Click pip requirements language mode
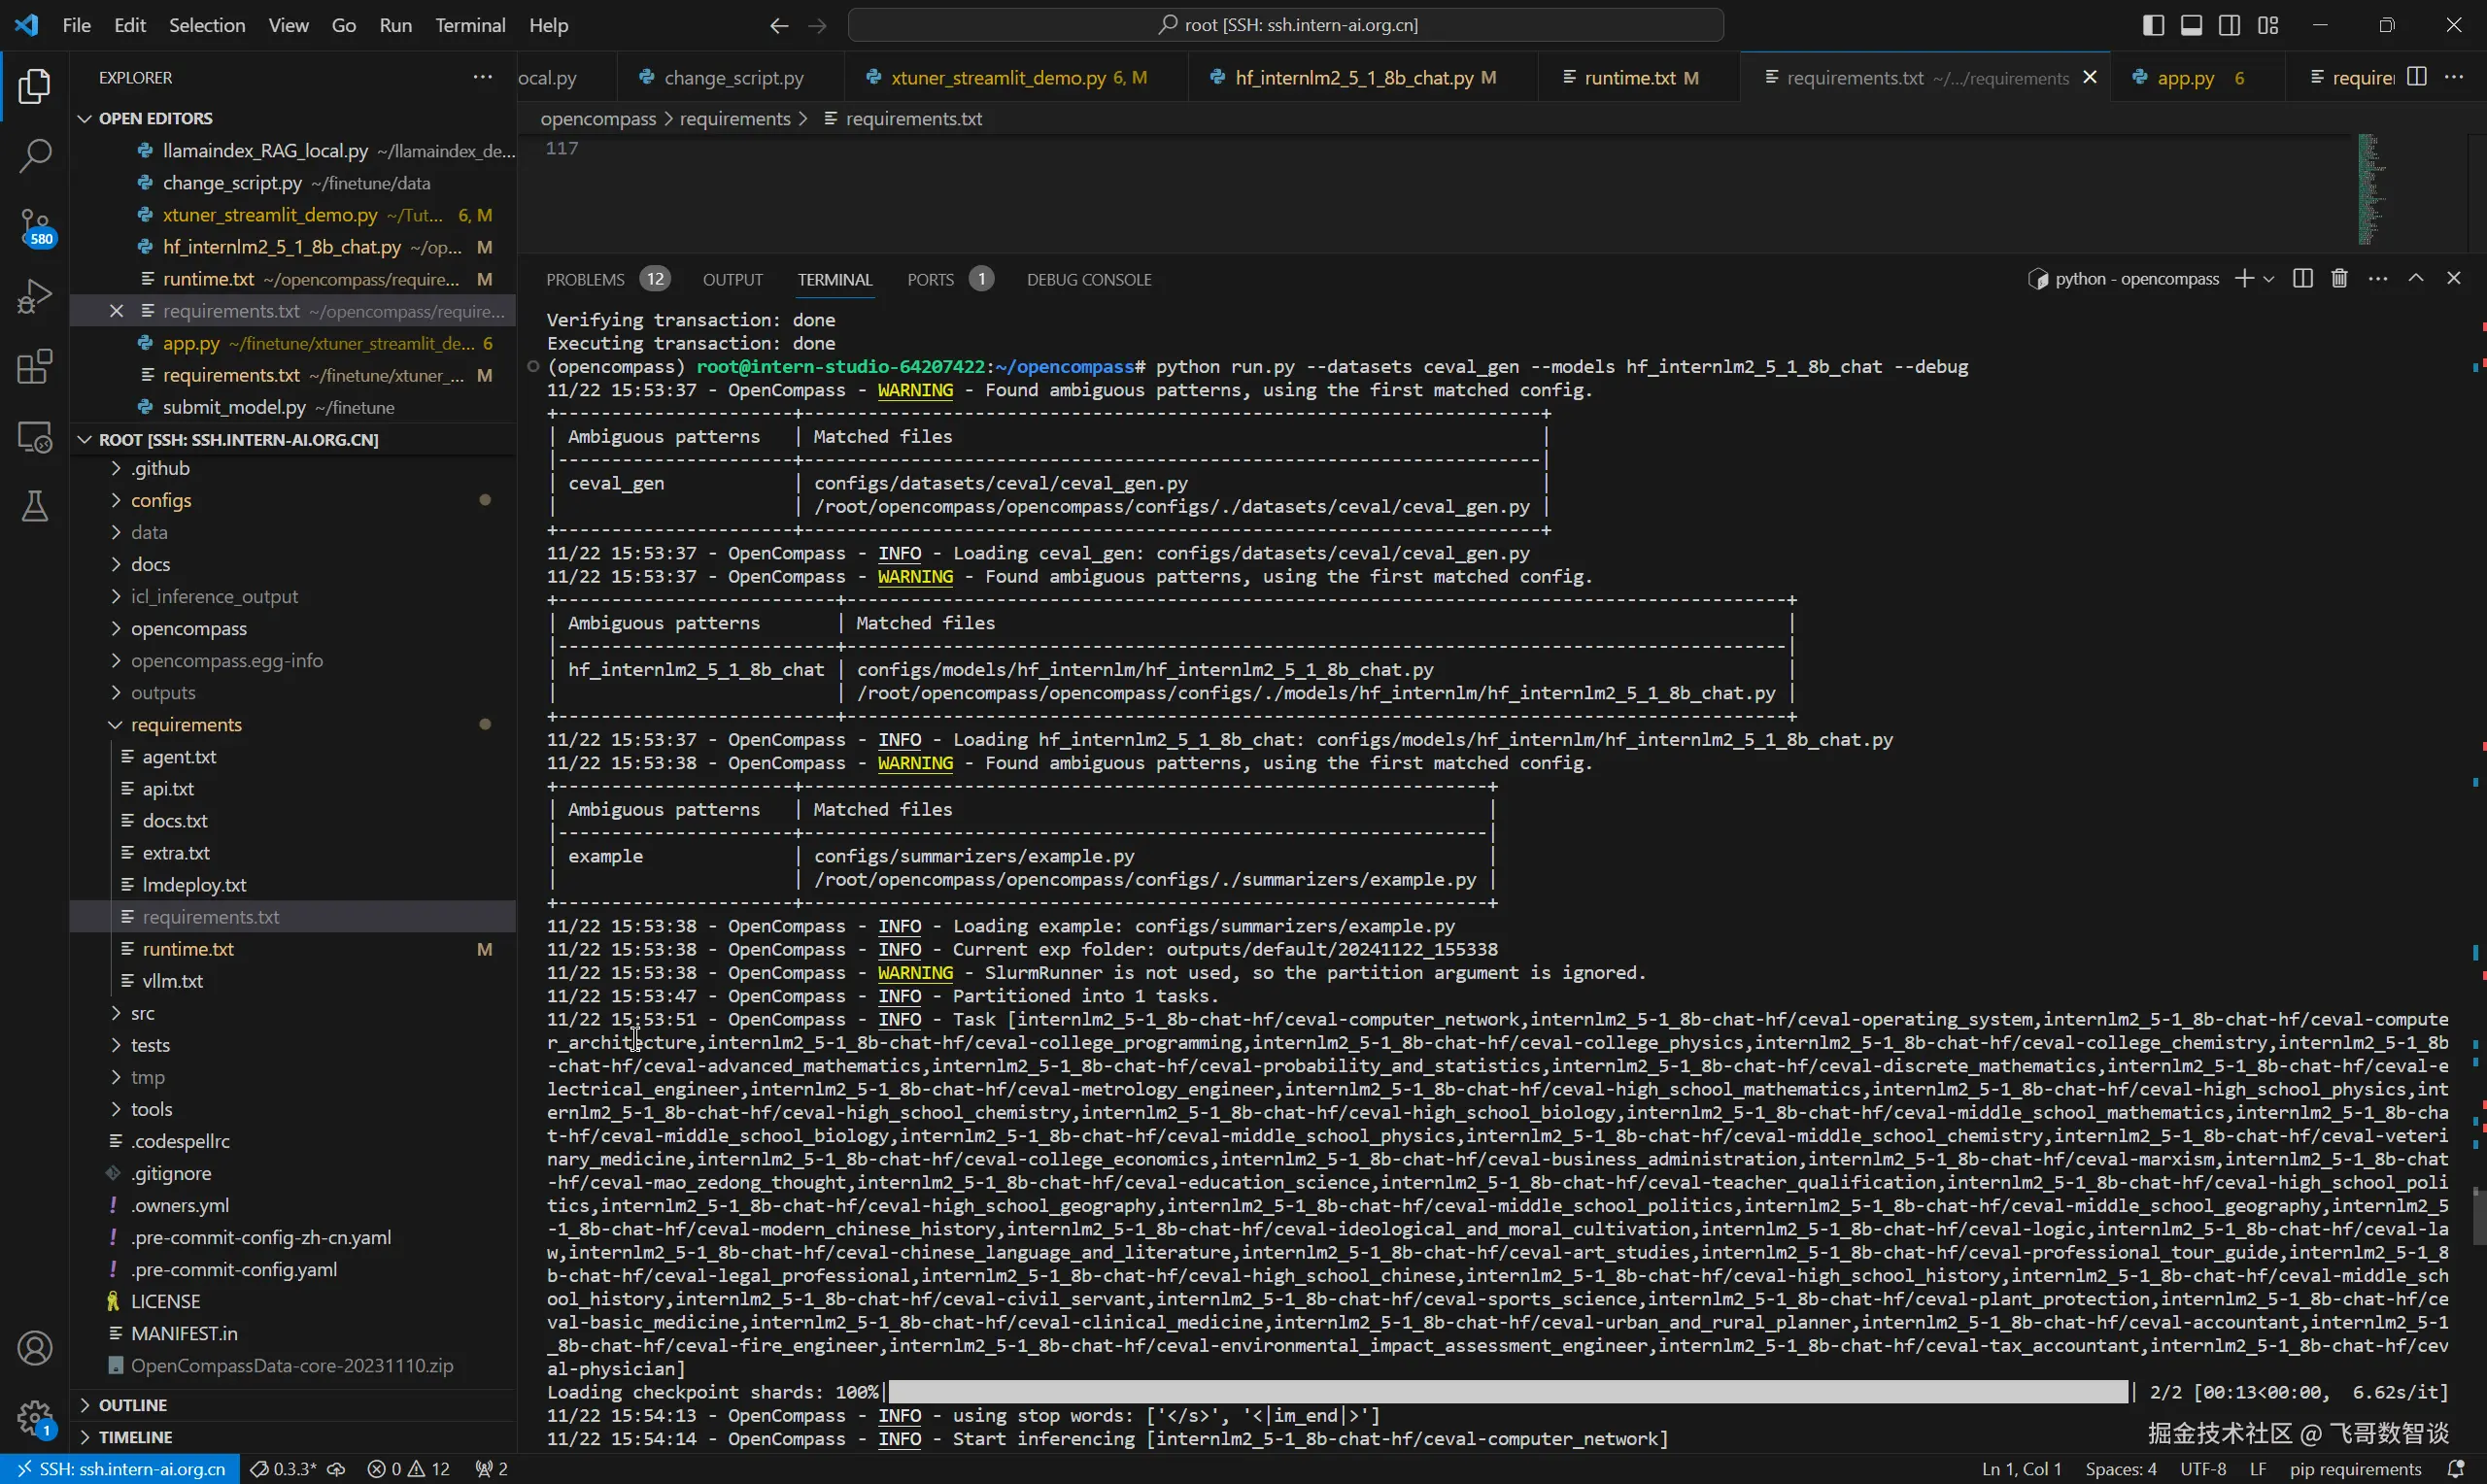This screenshot has height=1484, width=2487. point(2355,1469)
